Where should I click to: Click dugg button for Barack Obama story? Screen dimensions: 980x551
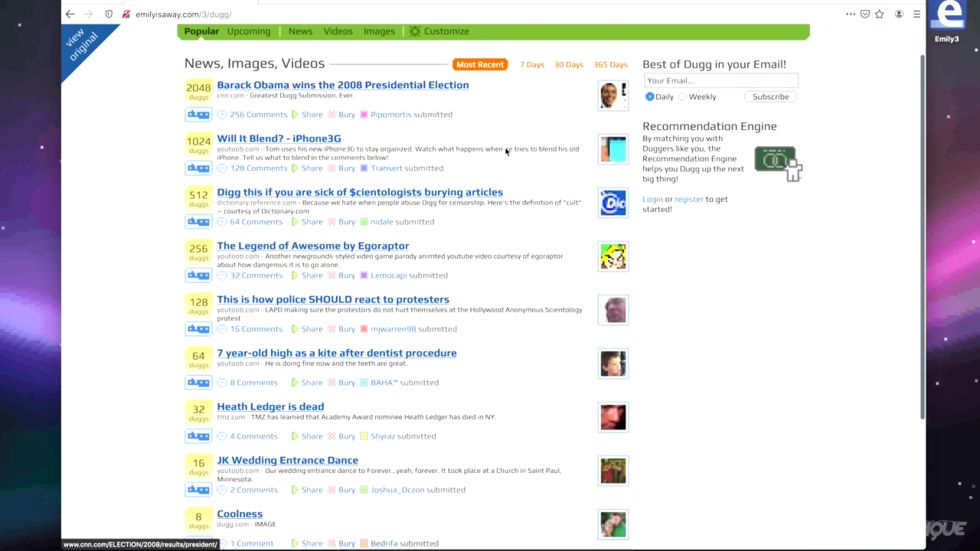click(x=198, y=114)
